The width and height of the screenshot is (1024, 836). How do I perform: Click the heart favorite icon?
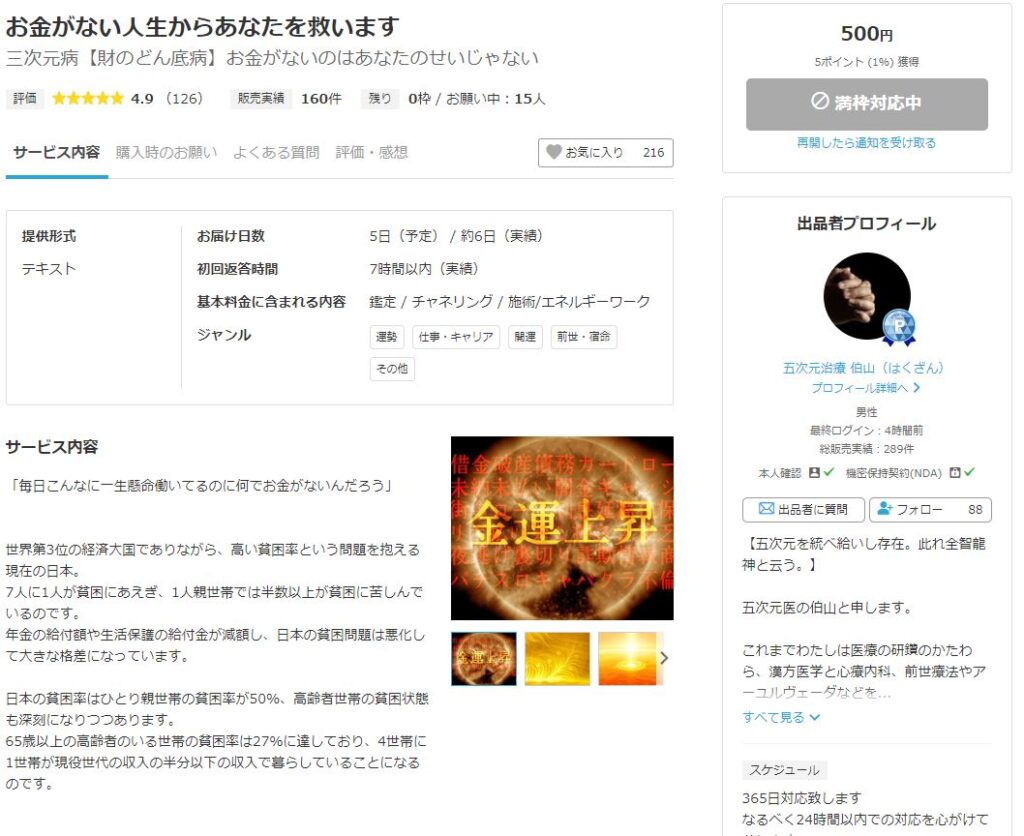point(553,152)
